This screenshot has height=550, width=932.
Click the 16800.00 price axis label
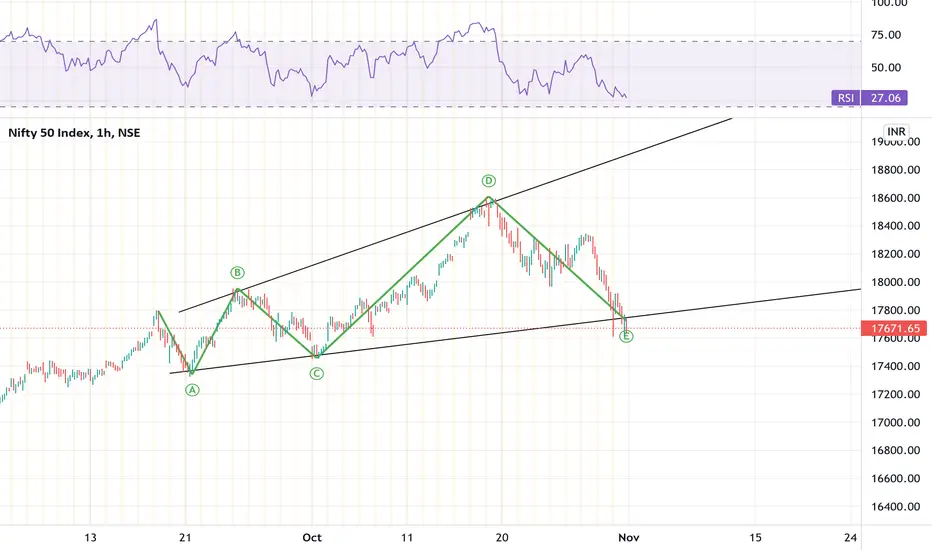(x=895, y=450)
